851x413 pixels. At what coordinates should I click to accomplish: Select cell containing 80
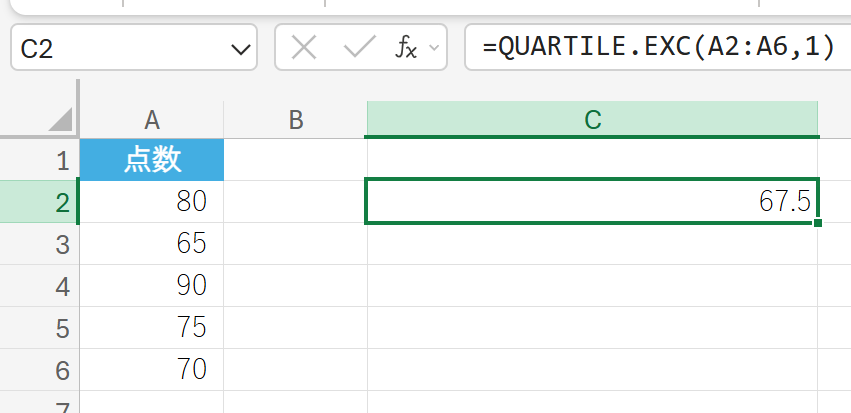pos(152,202)
